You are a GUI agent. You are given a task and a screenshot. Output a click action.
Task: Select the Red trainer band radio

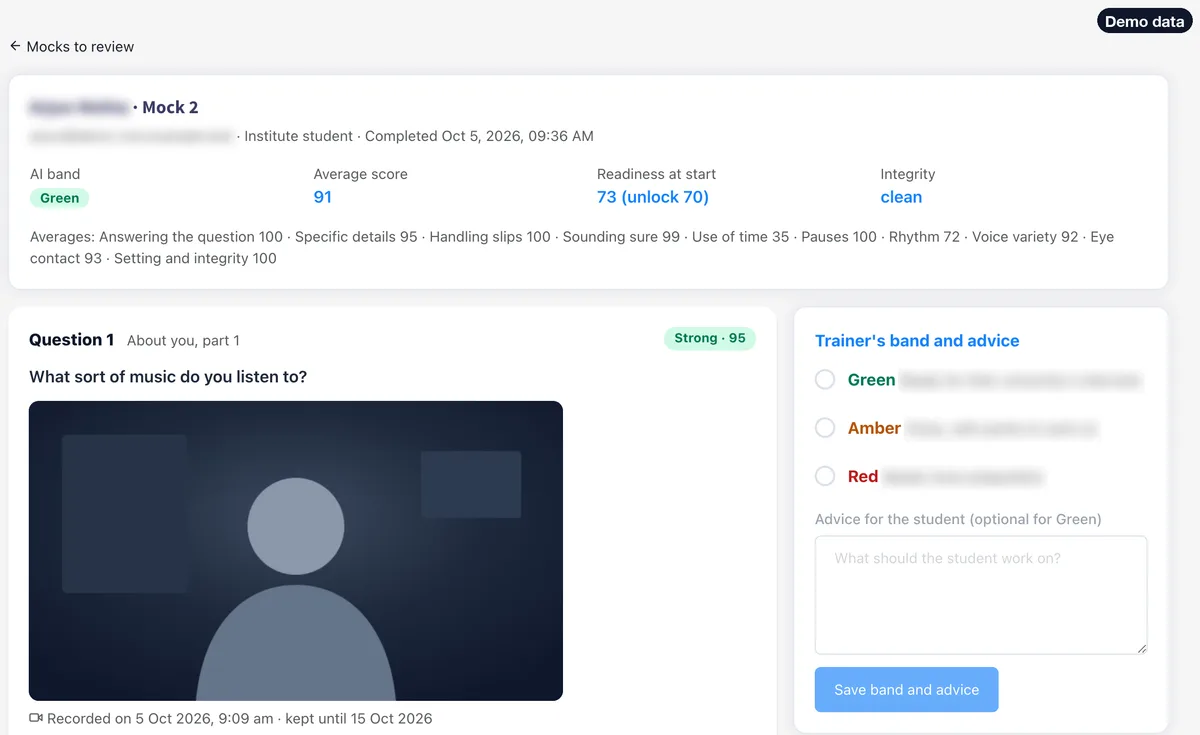[825, 476]
